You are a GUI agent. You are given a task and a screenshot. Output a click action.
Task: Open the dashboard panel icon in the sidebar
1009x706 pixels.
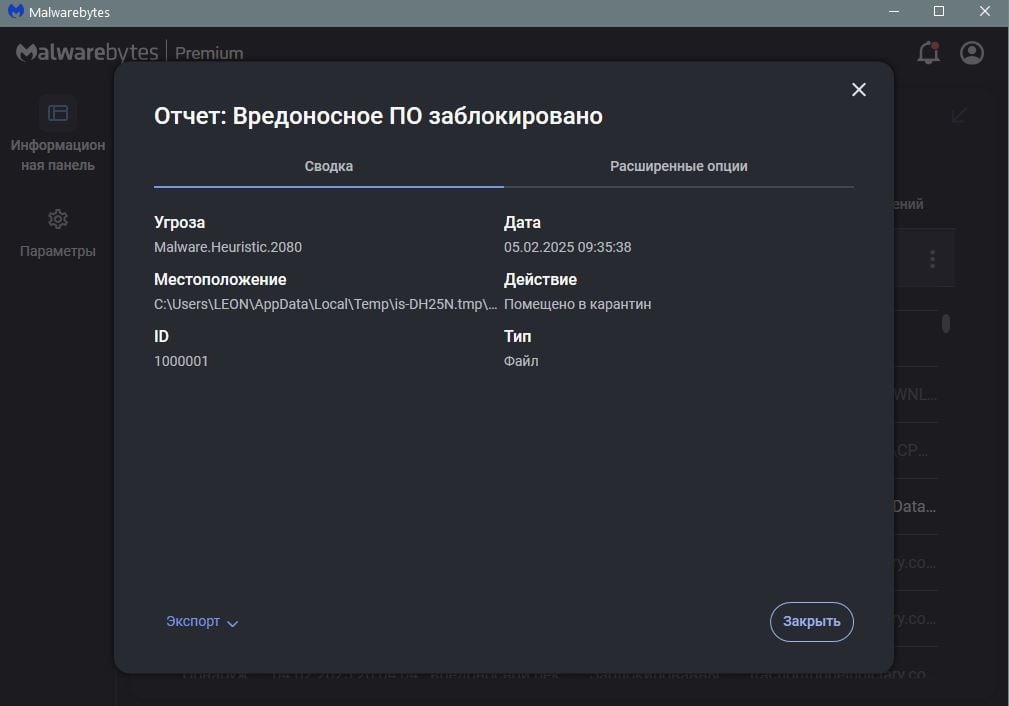click(x=58, y=113)
